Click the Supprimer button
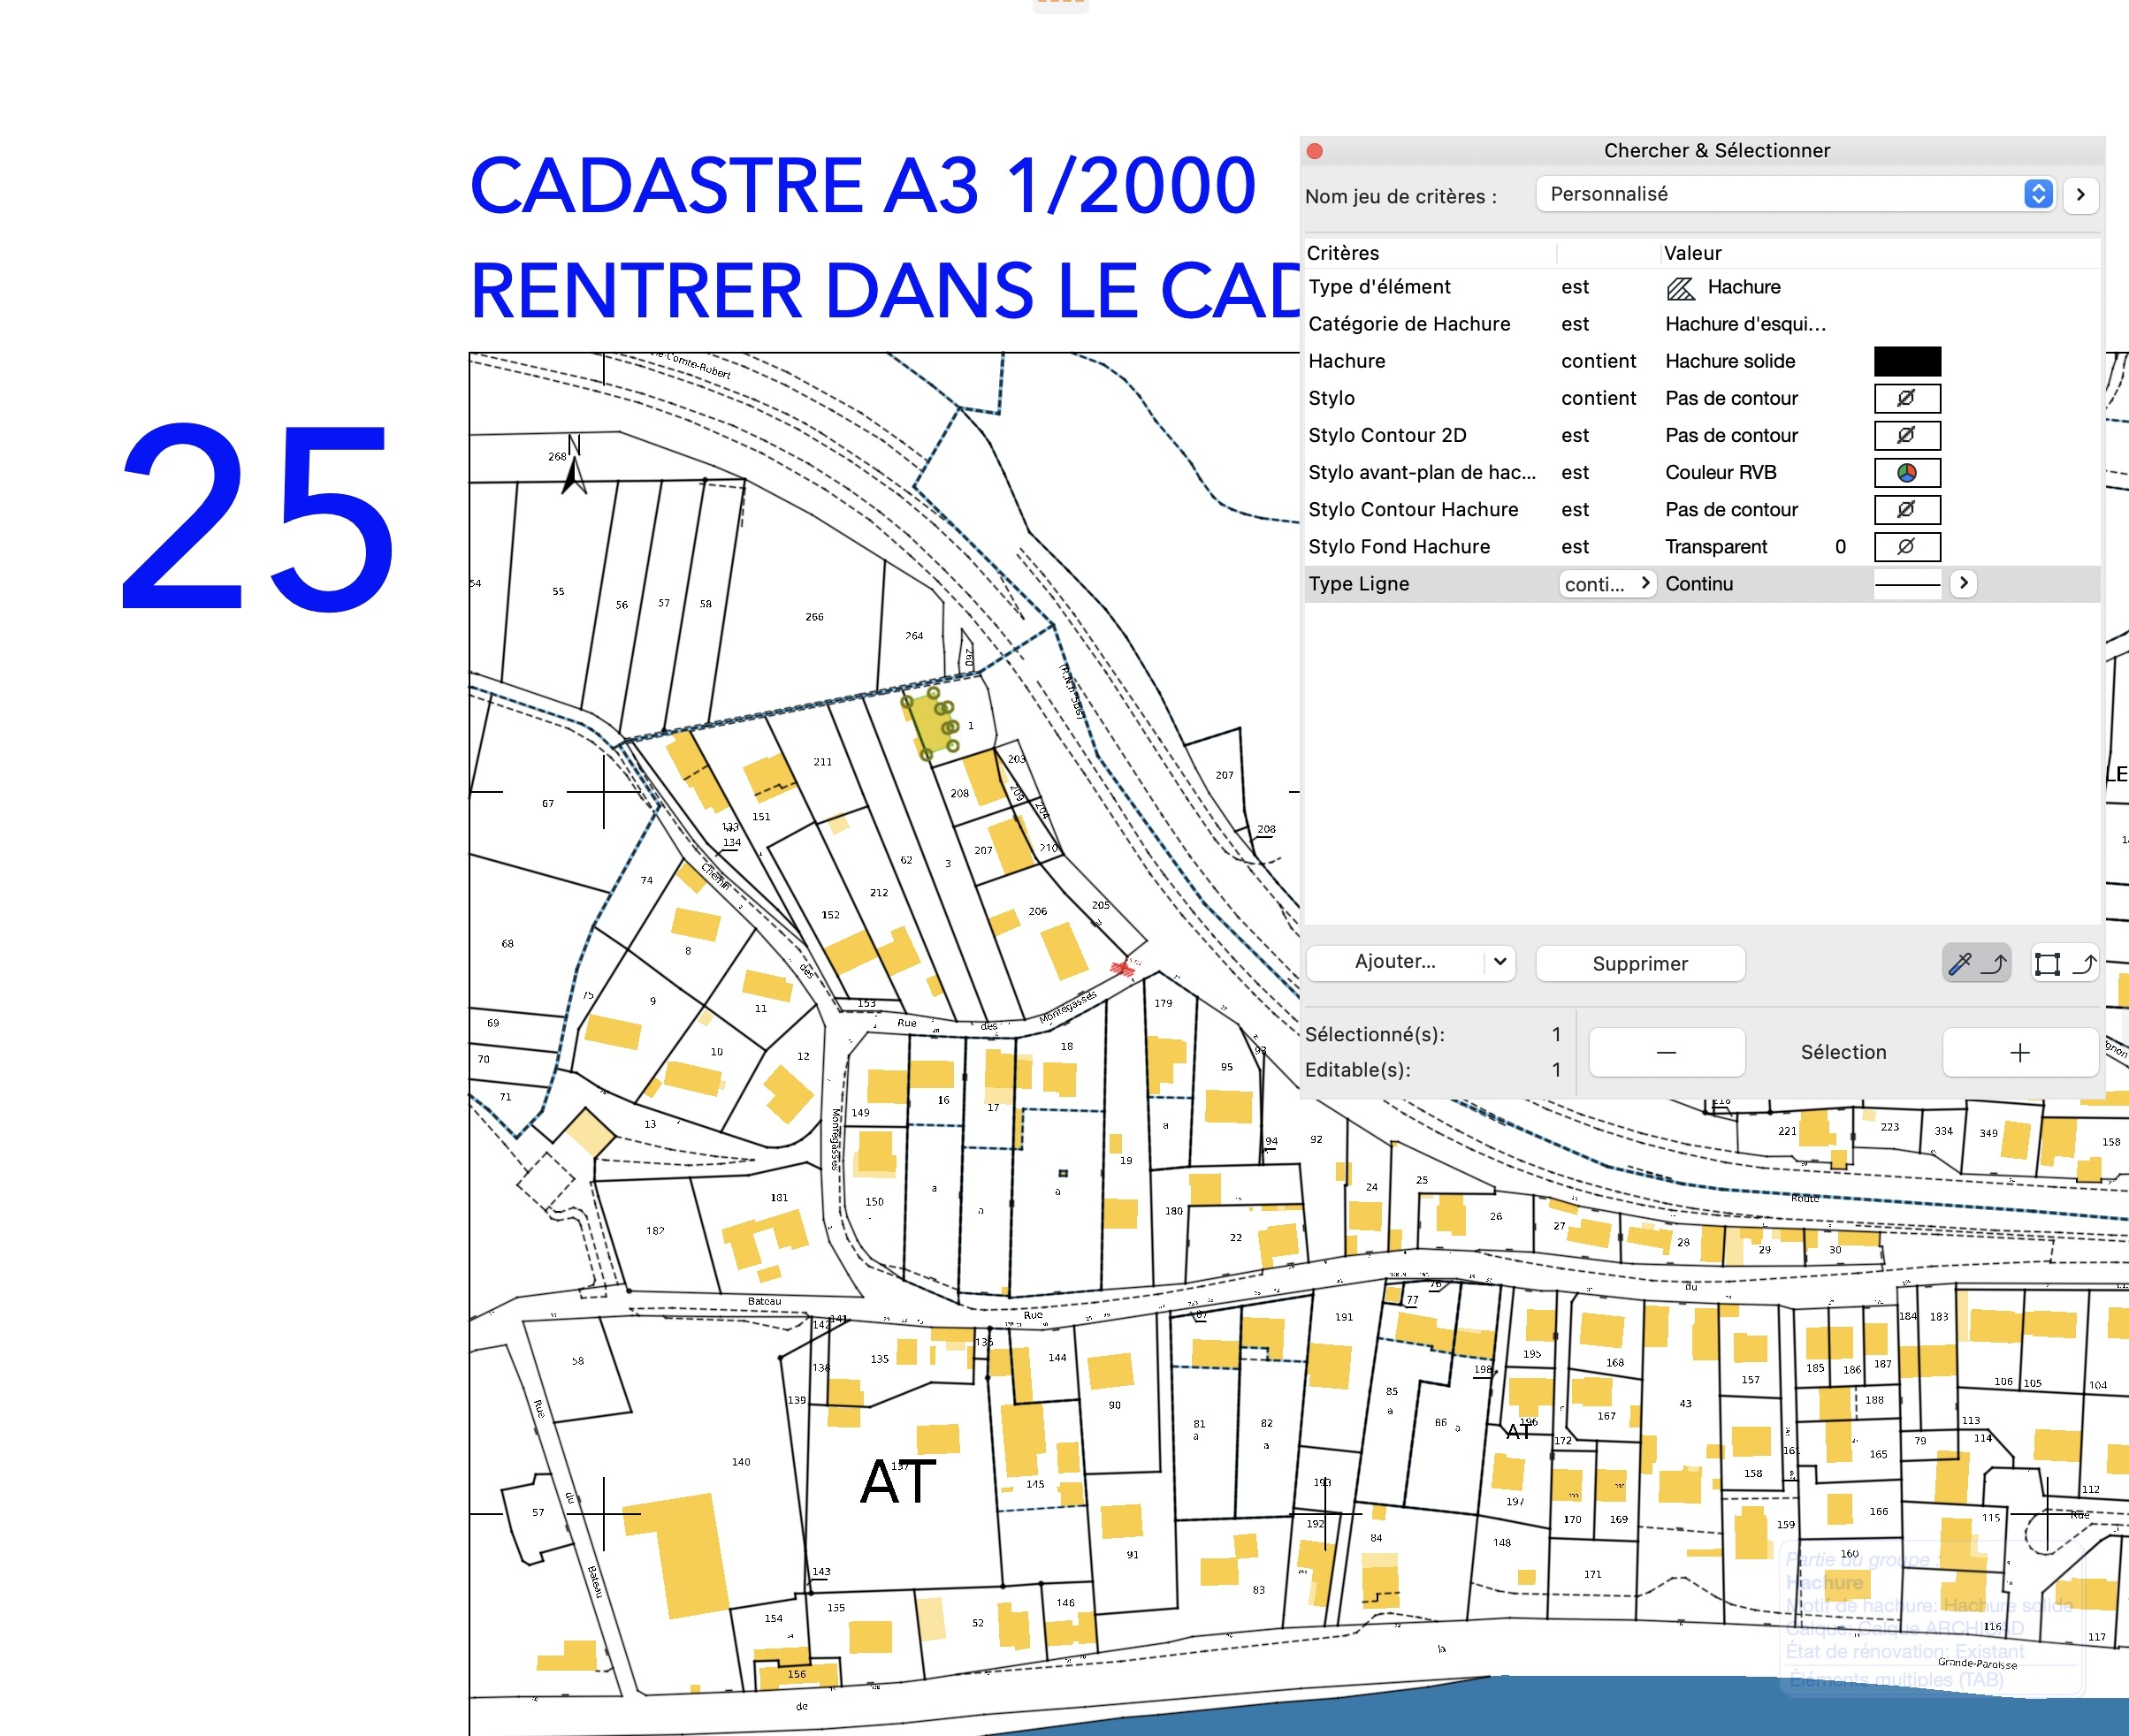Viewport: 2129px width, 1736px height. coord(1640,963)
